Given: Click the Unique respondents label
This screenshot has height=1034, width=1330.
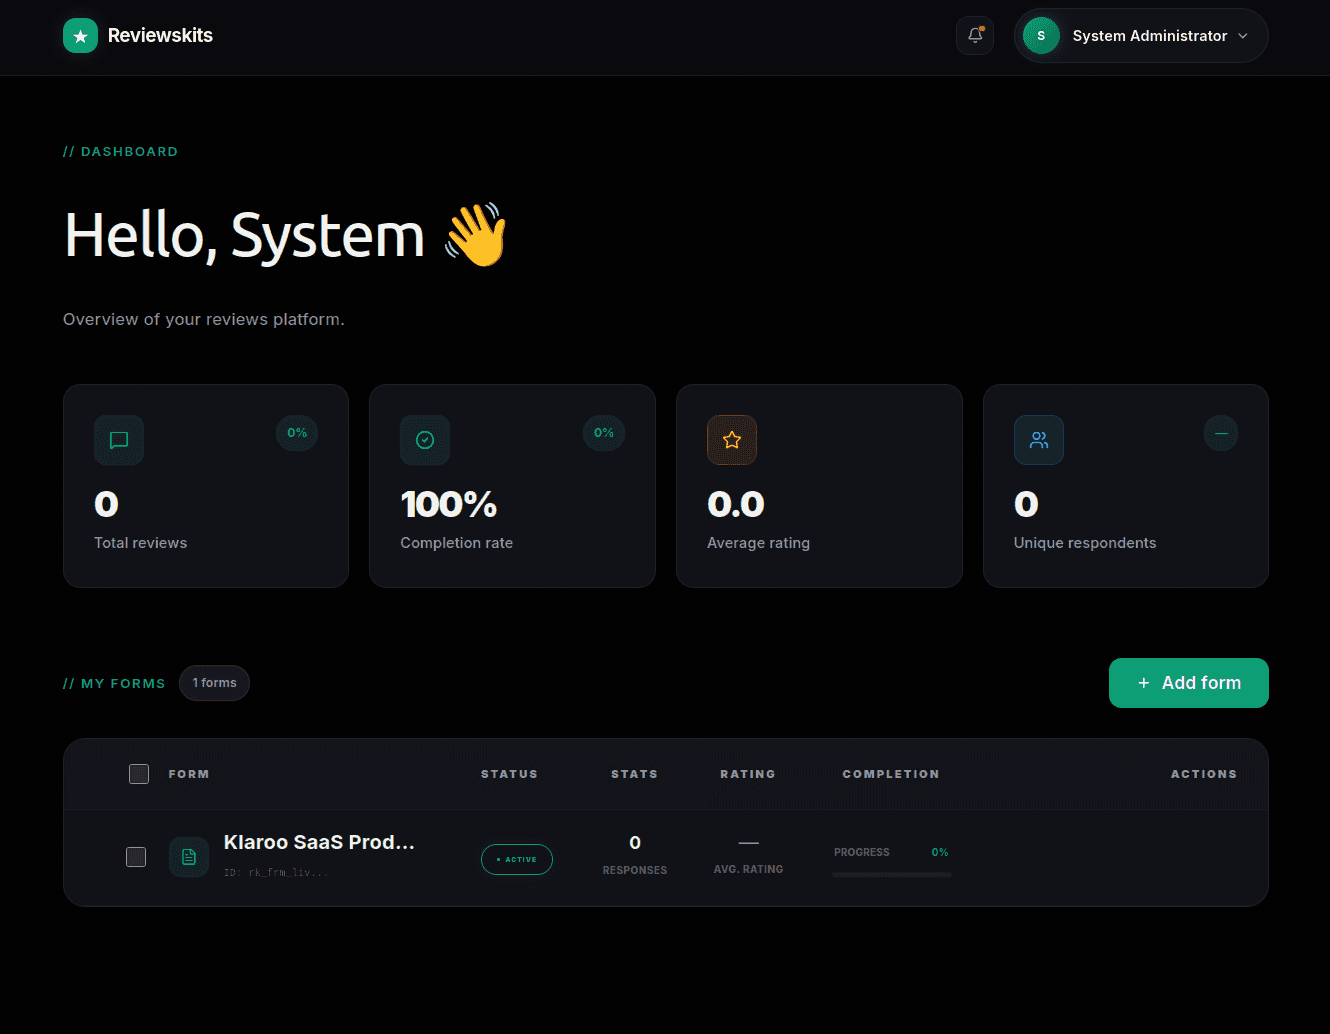Looking at the screenshot, I should (x=1085, y=543).
